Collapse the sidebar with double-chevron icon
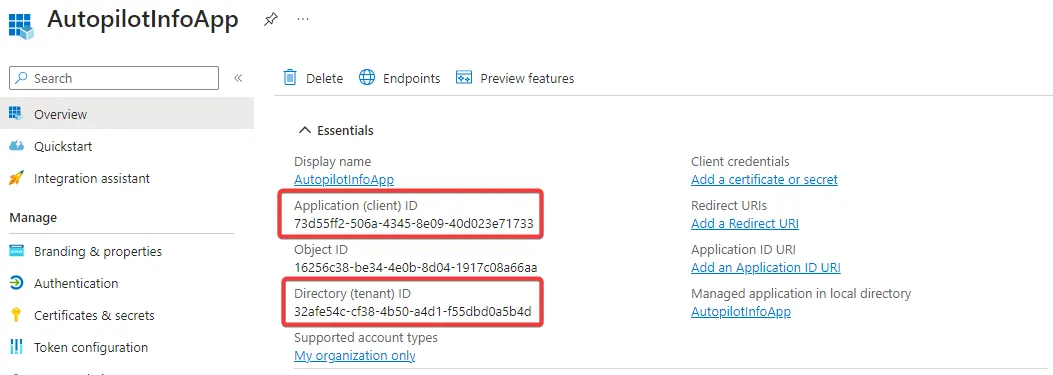1053x375 pixels. click(238, 78)
